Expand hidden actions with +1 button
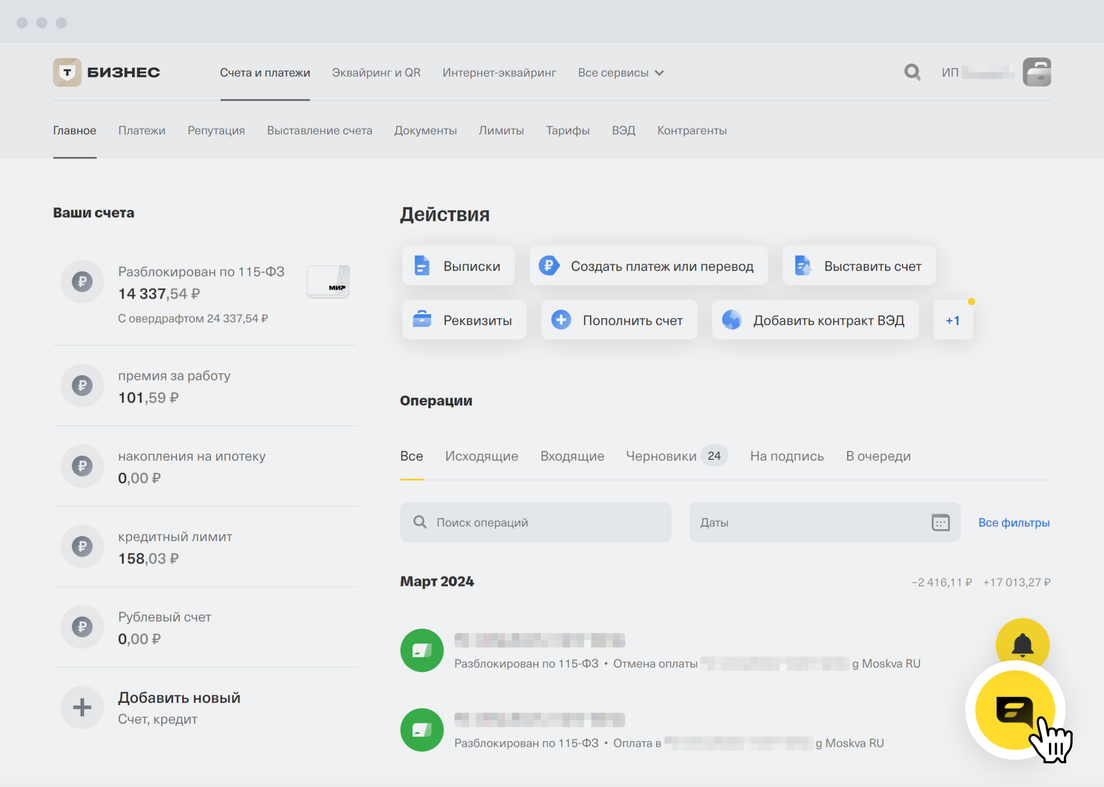The height and width of the screenshot is (787, 1104). (x=953, y=321)
